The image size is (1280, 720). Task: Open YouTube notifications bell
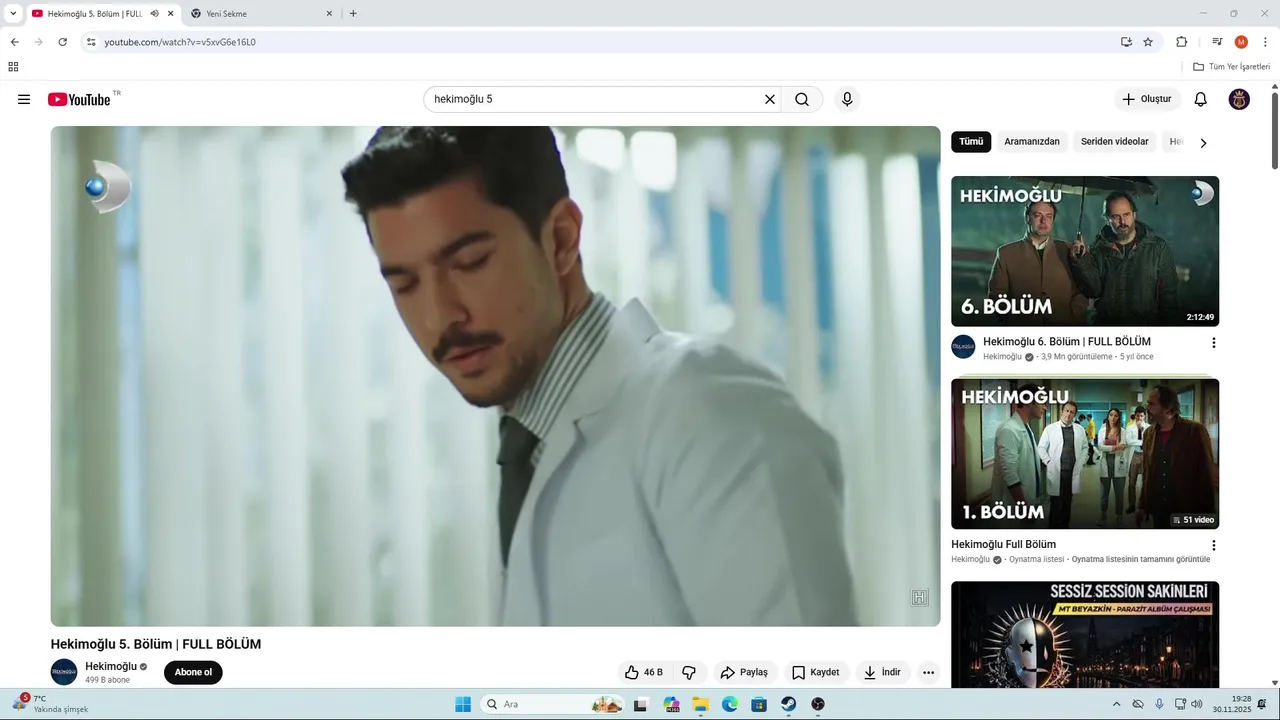pyautogui.click(x=1201, y=99)
